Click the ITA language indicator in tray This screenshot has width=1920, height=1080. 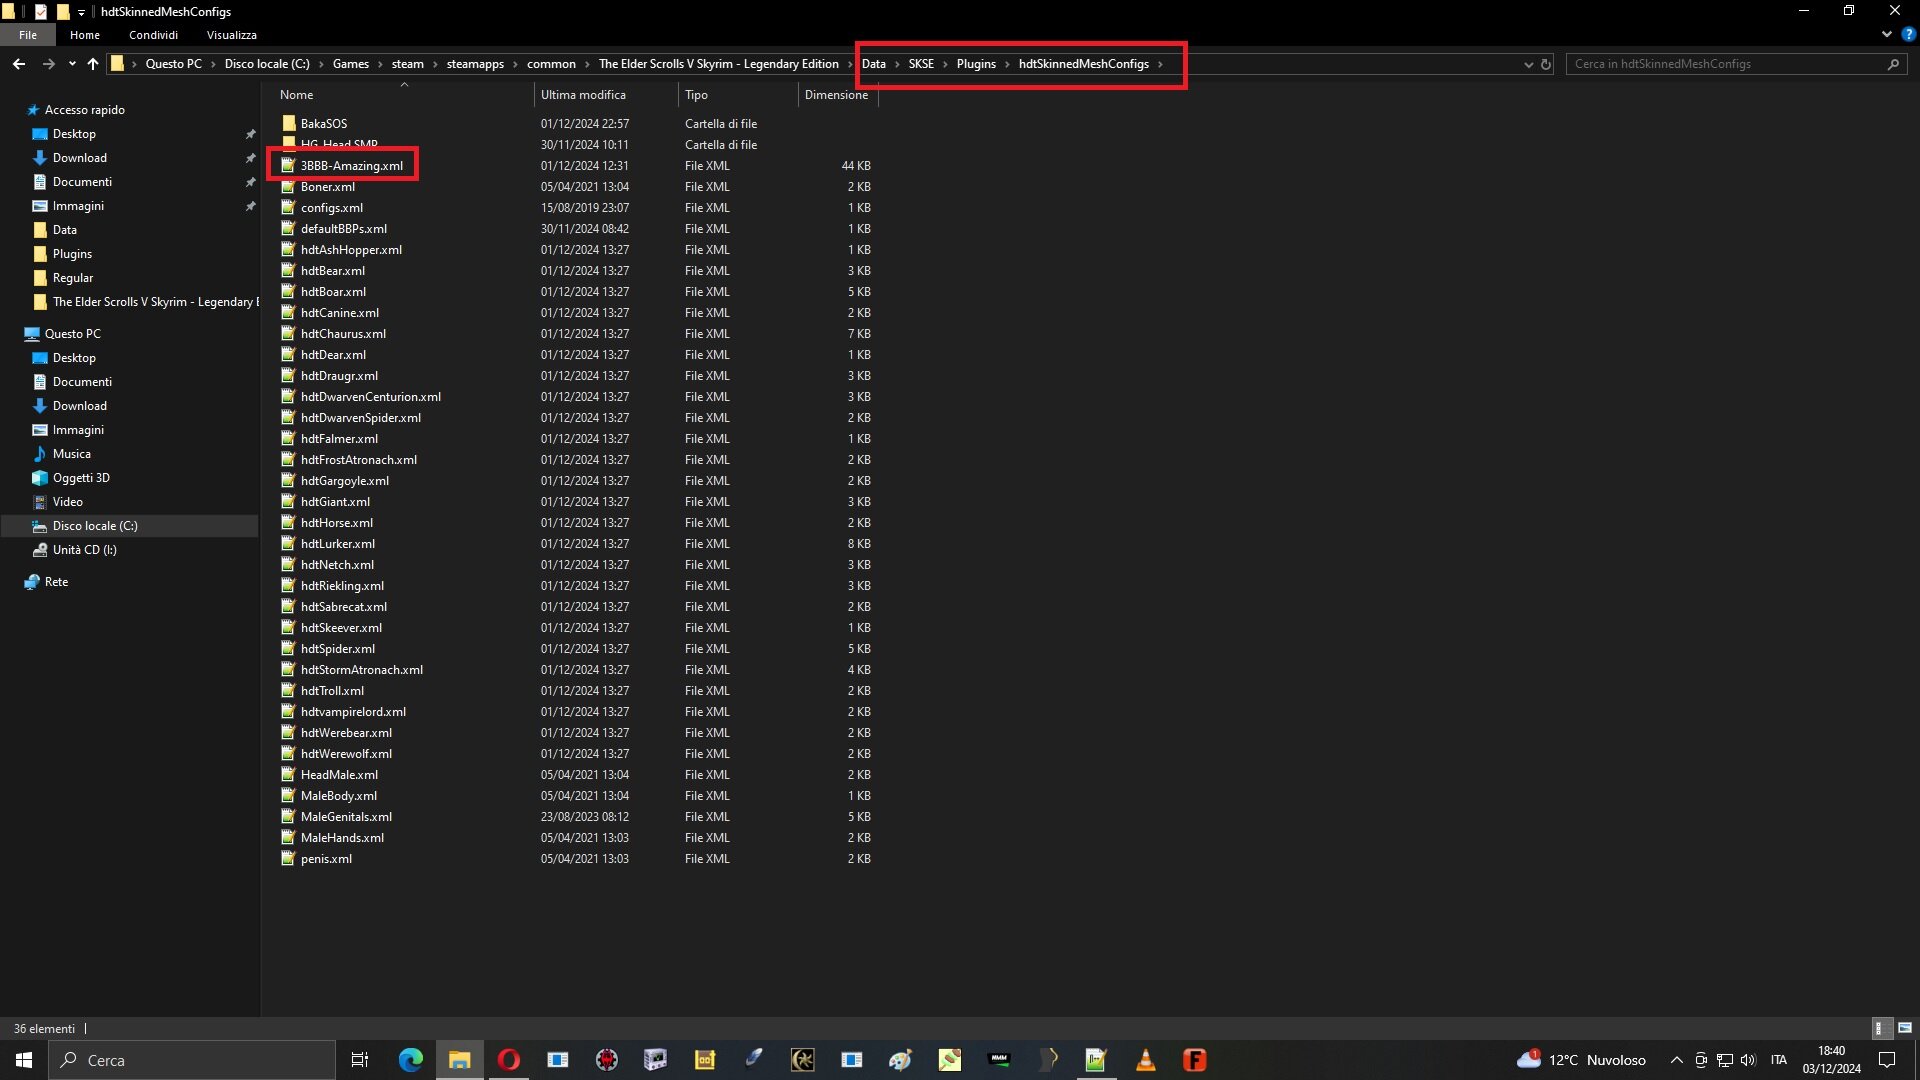pyautogui.click(x=1778, y=1060)
